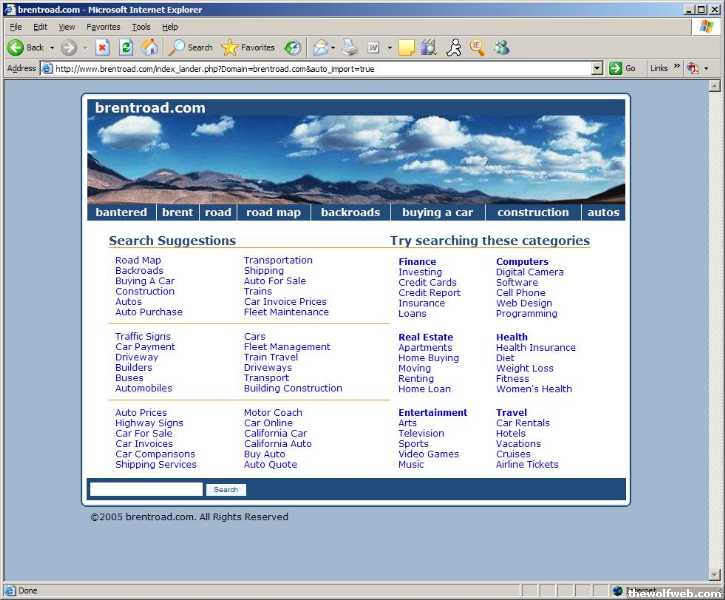The image size is (725, 600).
Task: Open the Search pane in the toolbar
Action: tap(191, 47)
